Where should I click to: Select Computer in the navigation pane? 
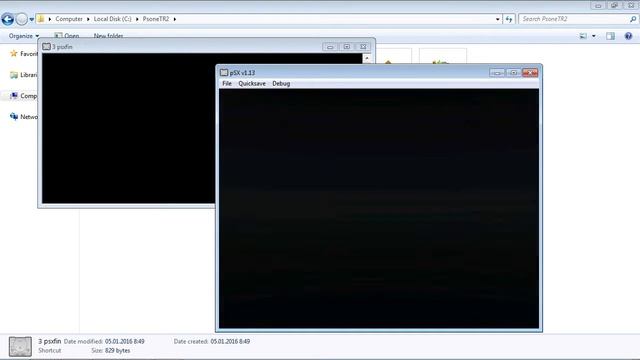pos(24,96)
